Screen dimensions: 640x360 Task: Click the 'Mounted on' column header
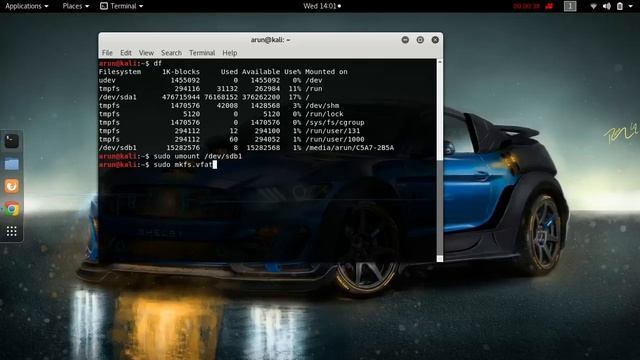click(326, 72)
